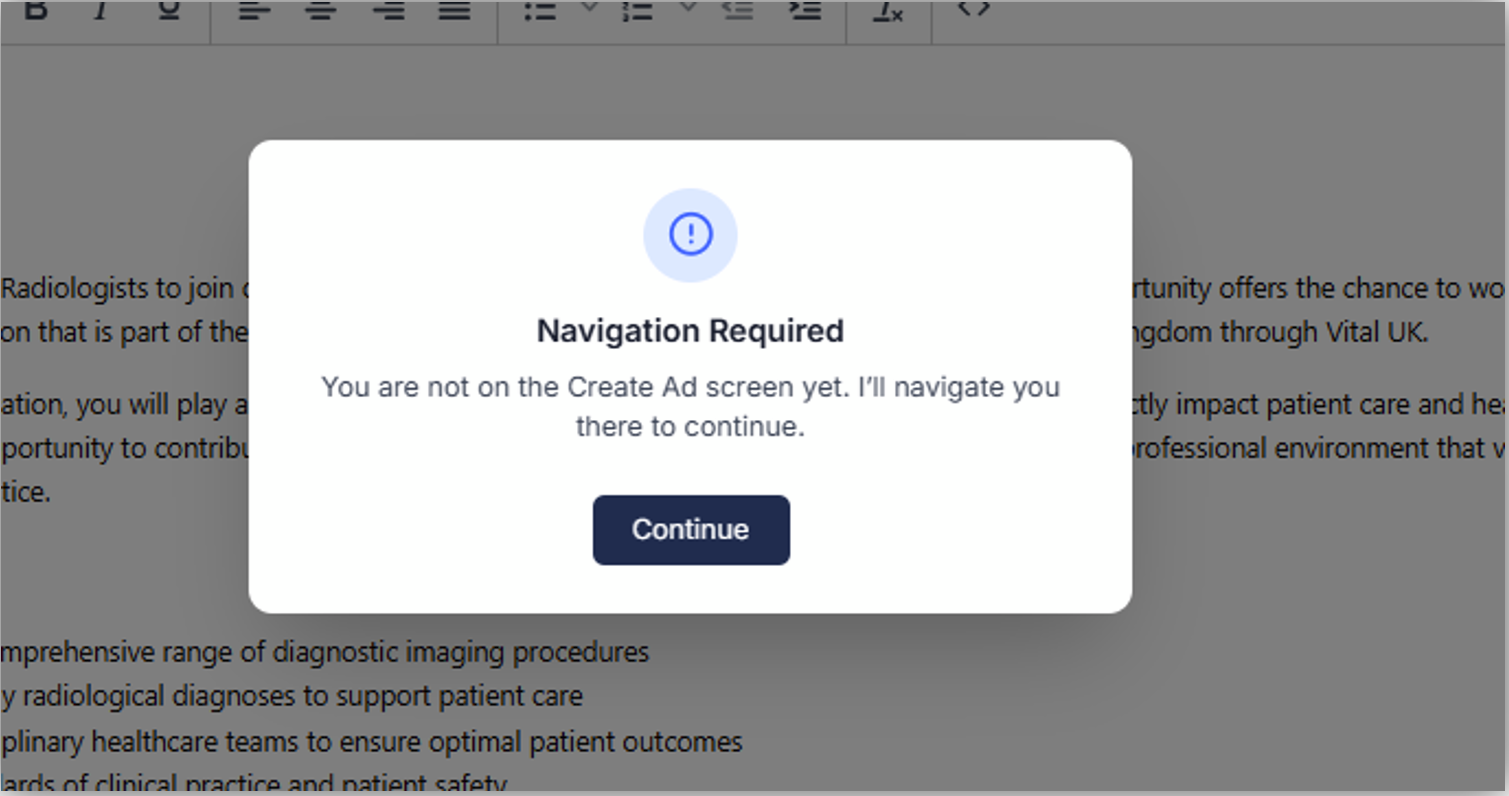The height and width of the screenshot is (796, 1509).
Task: Click the dialog's Create Ad message text
Action: (690, 406)
